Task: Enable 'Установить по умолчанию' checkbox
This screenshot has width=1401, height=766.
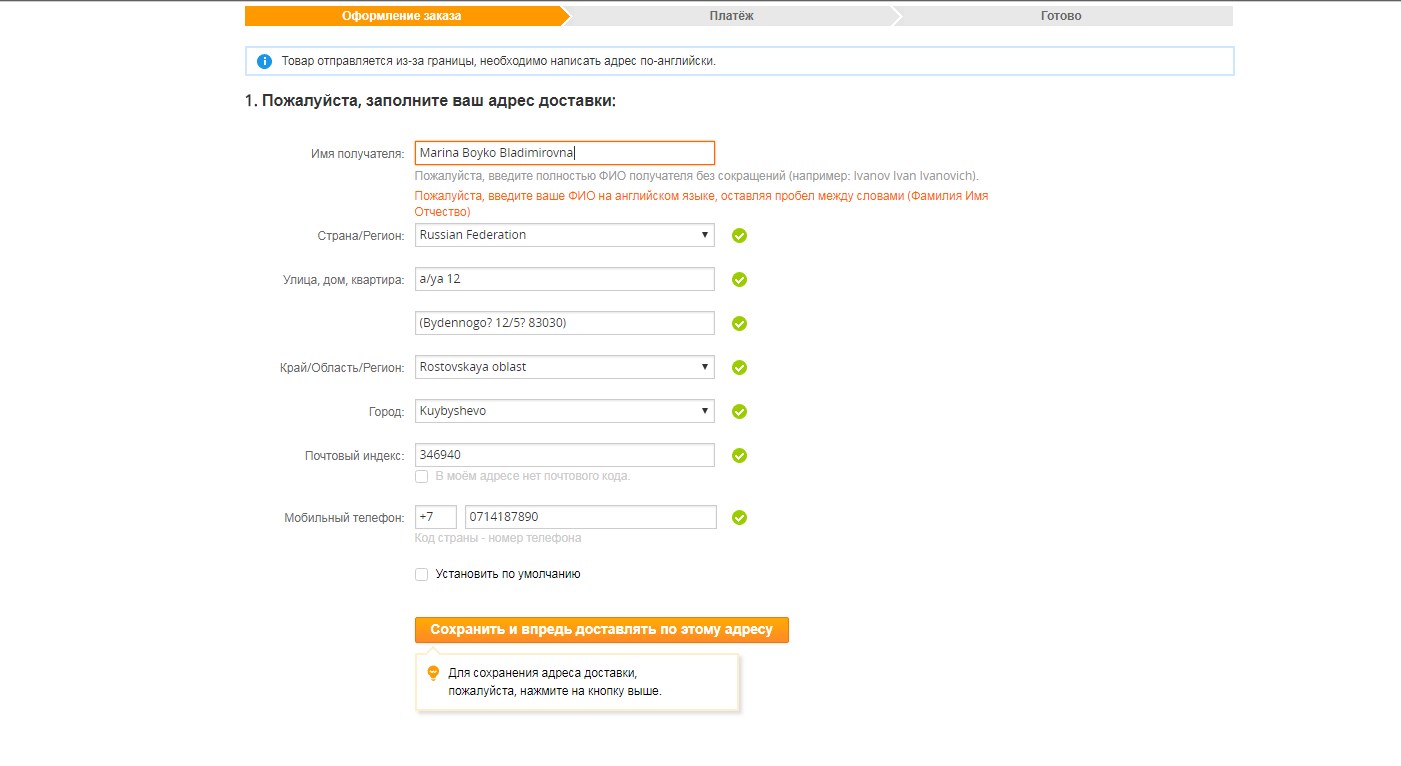Action: pyautogui.click(x=422, y=575)
